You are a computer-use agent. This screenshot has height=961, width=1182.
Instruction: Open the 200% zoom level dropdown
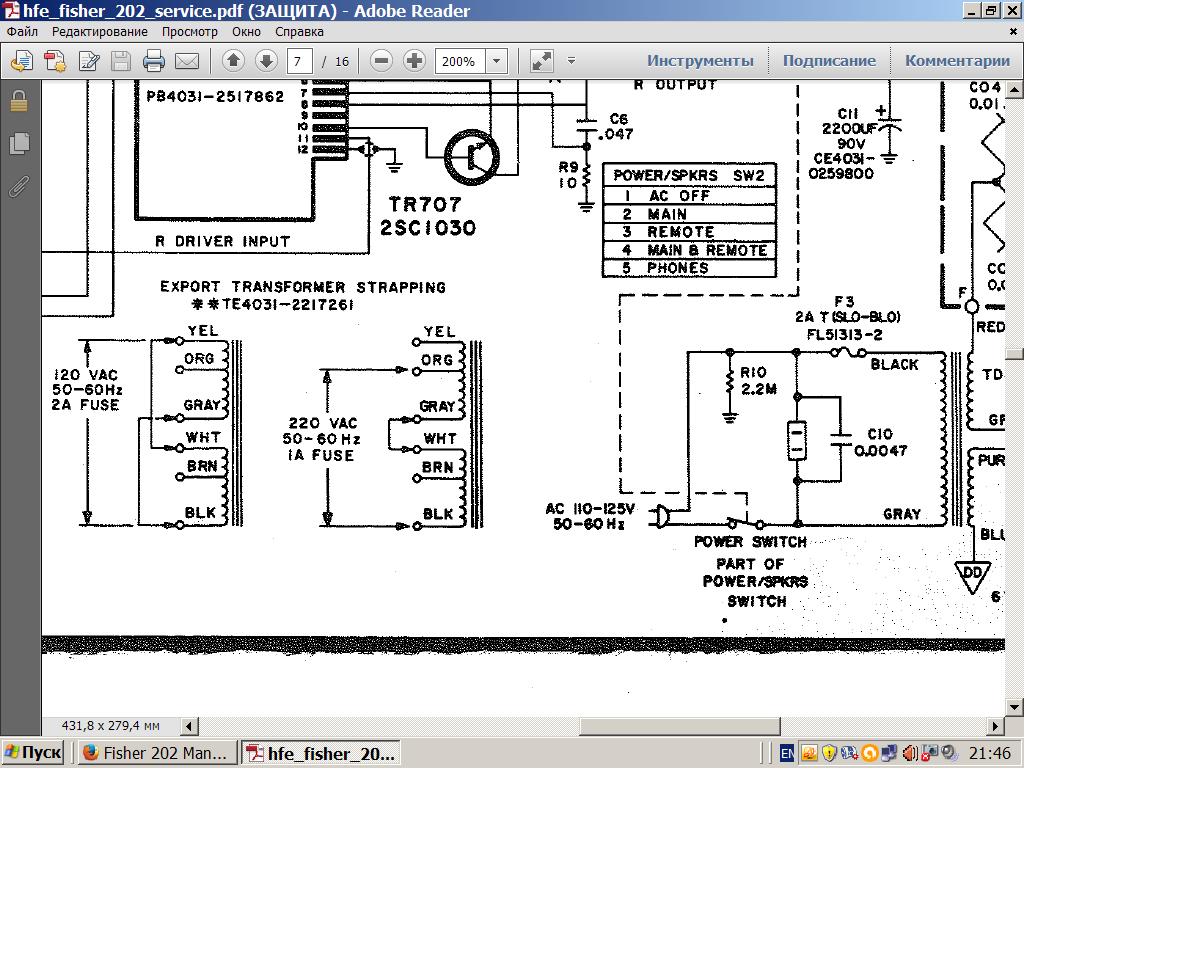[496, 61]
